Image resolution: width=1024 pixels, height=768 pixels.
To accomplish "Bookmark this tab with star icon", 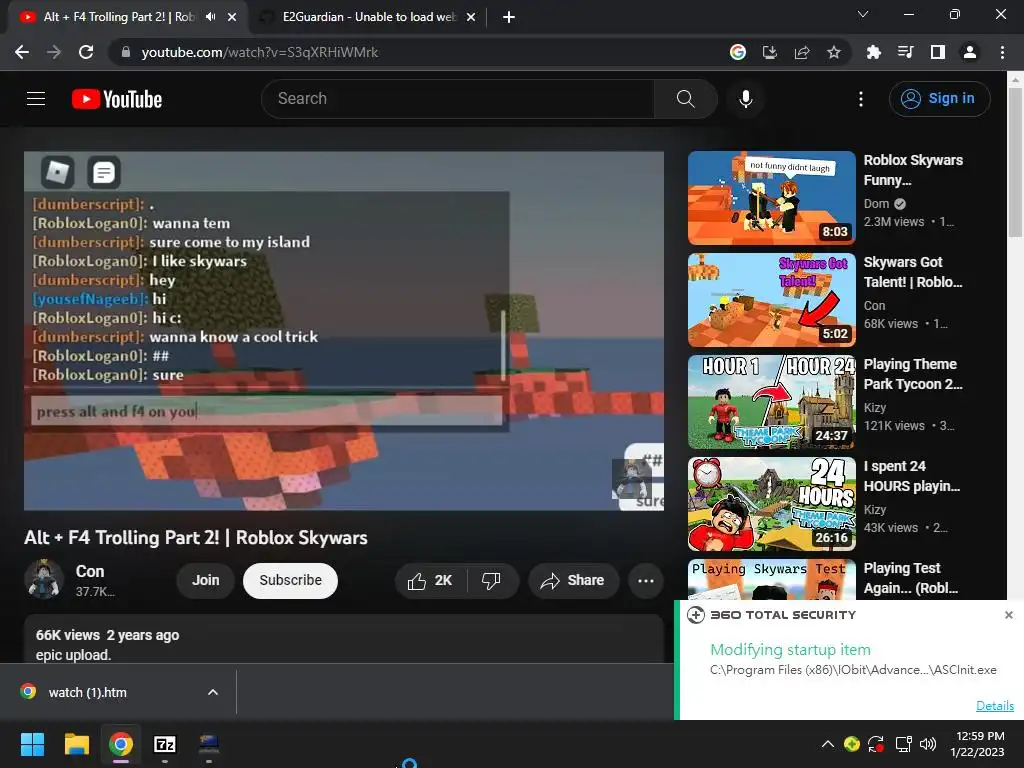I will tap(834, 52).
